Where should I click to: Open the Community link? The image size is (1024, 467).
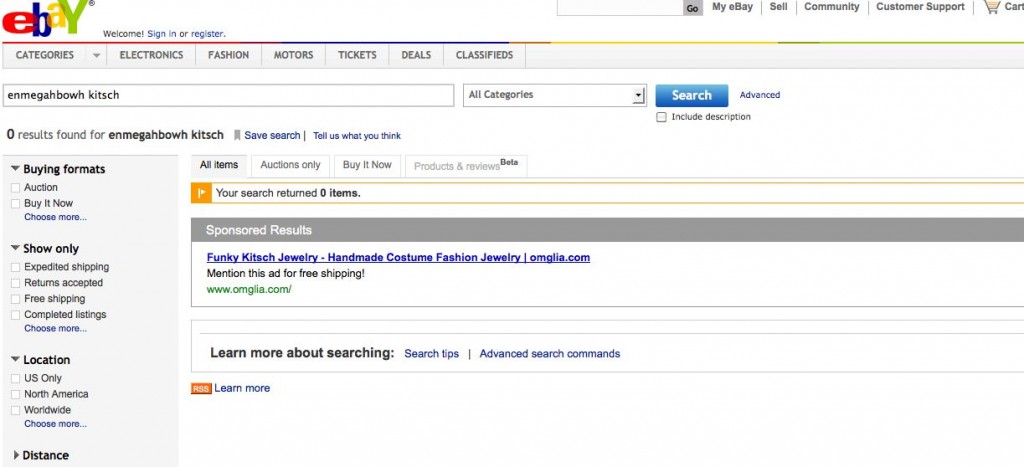coord(832,7)
